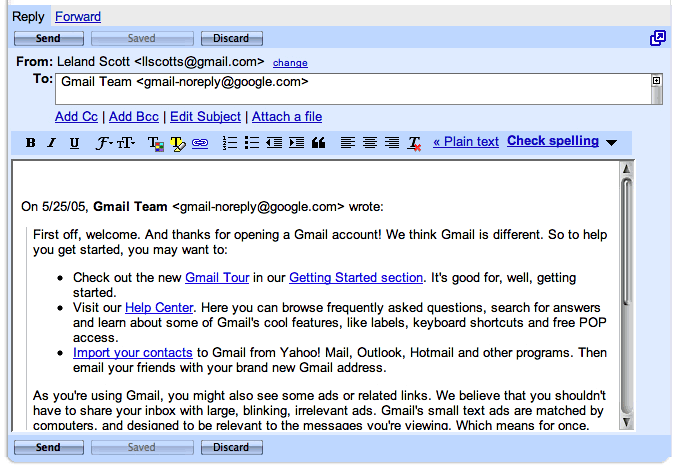Switch to the Forward tab

(x=78, y=16)
